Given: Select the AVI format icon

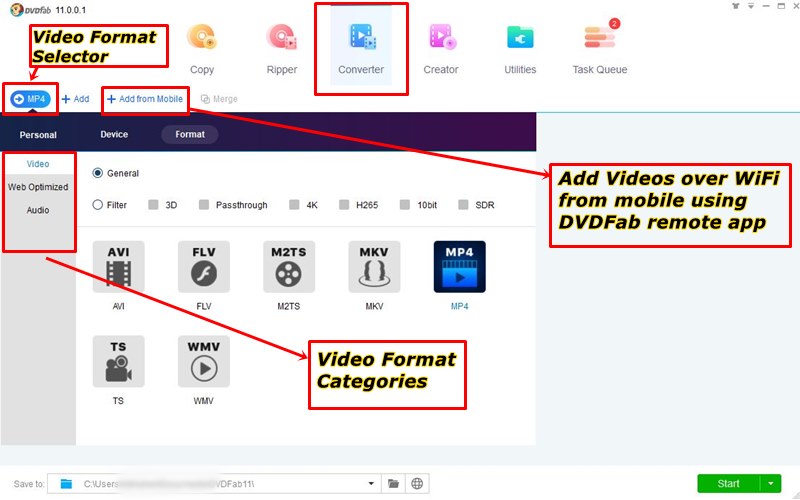Looking at the screenshot, I should pyautogui.click(x=118, y=267).
